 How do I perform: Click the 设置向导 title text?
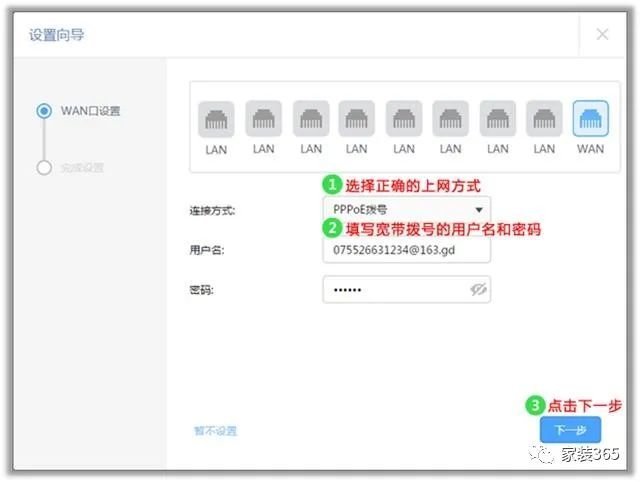[x=56, y=35]
